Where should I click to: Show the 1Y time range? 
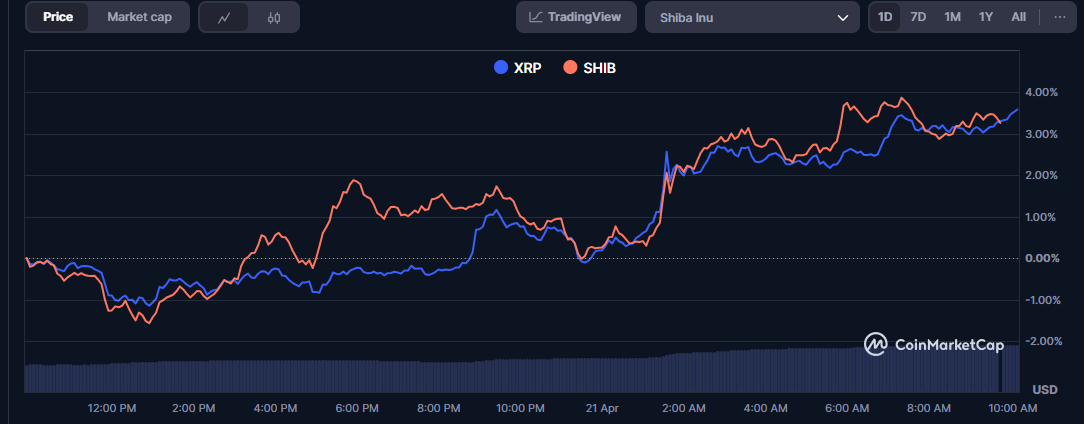[986, 17]
